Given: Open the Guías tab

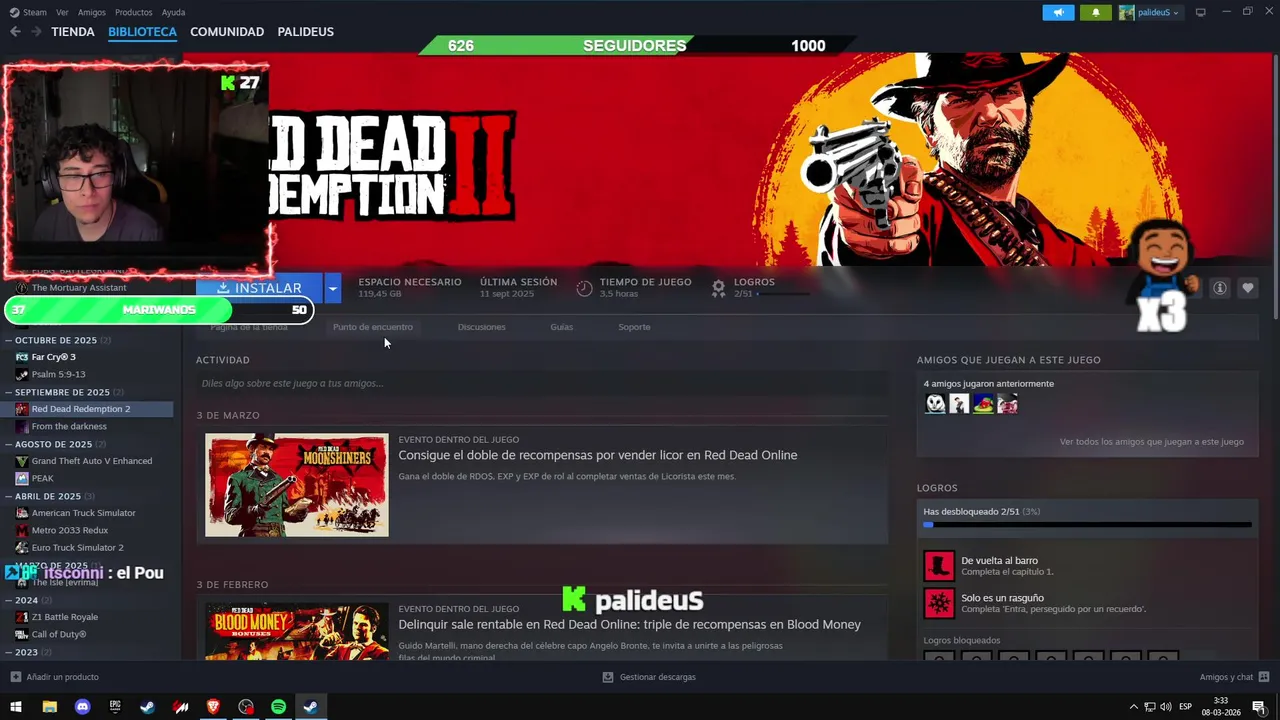Looking at the screenshot, I should coord(561,327).
